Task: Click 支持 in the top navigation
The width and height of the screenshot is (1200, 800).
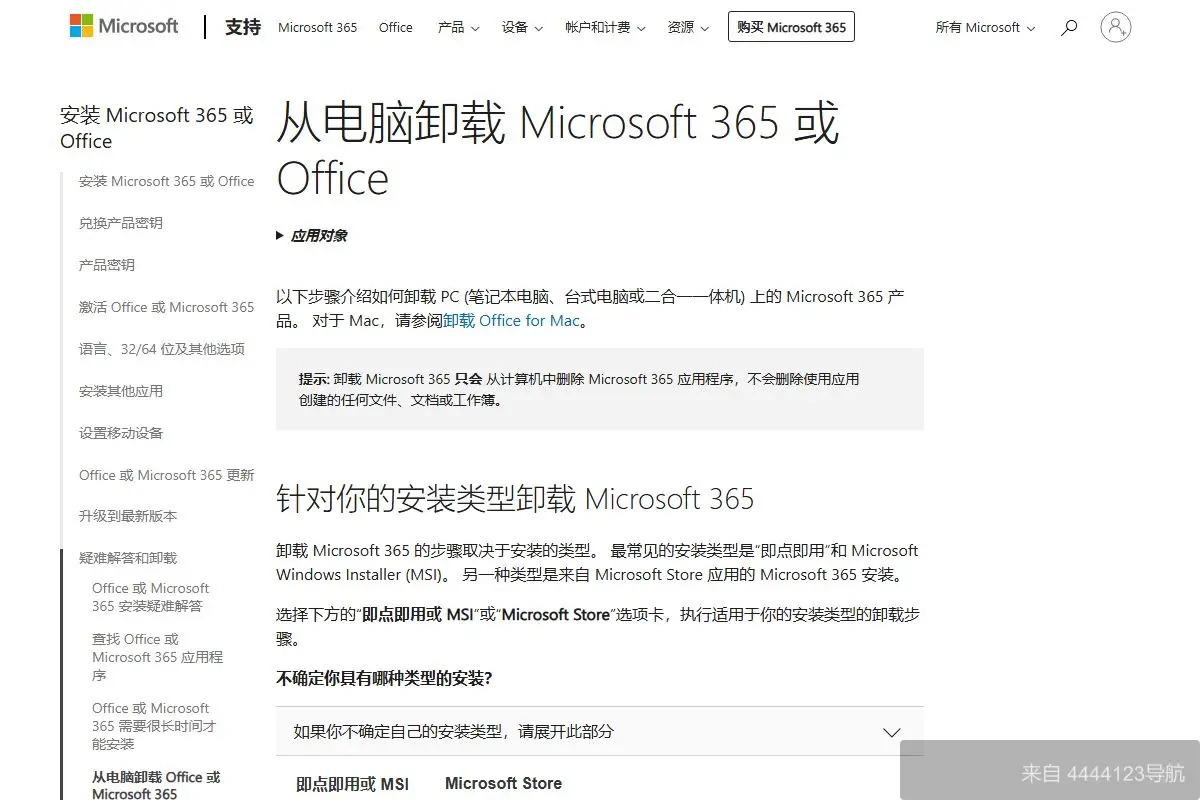Action: tap(241, 28)
